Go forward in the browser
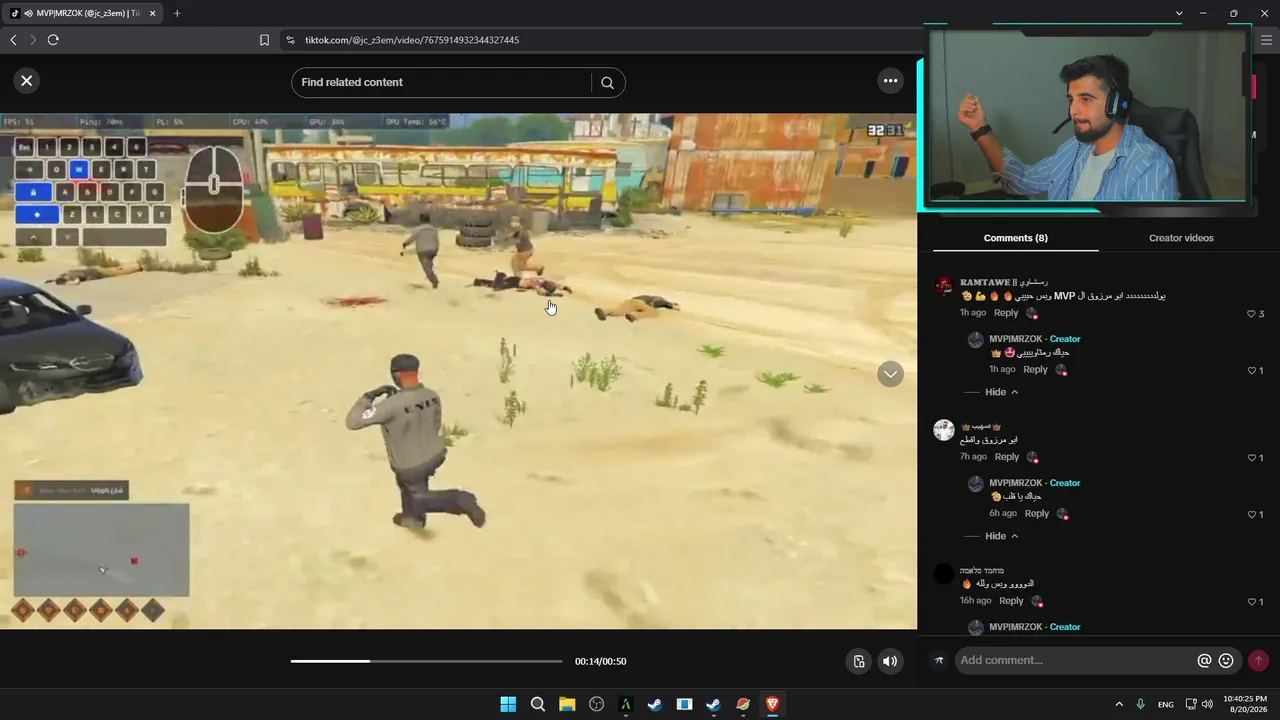This screenshot has width=1280, height=720. pyautogui.click(x=33, y=40)
